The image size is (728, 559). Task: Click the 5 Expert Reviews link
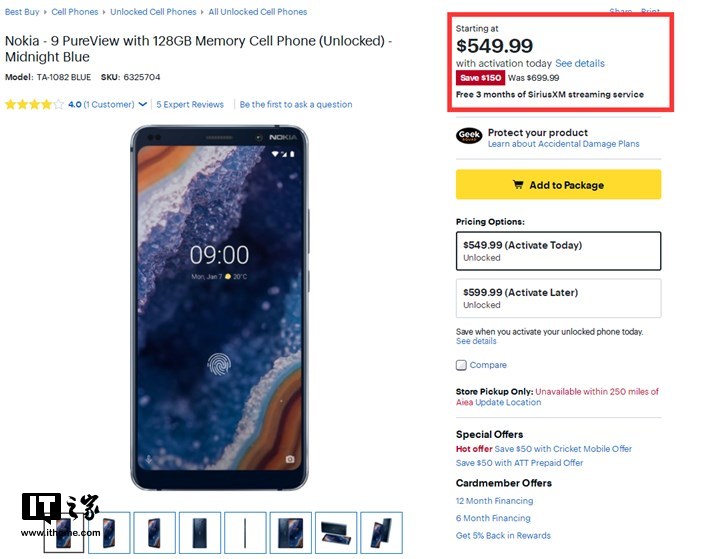[x=190, y=104]
